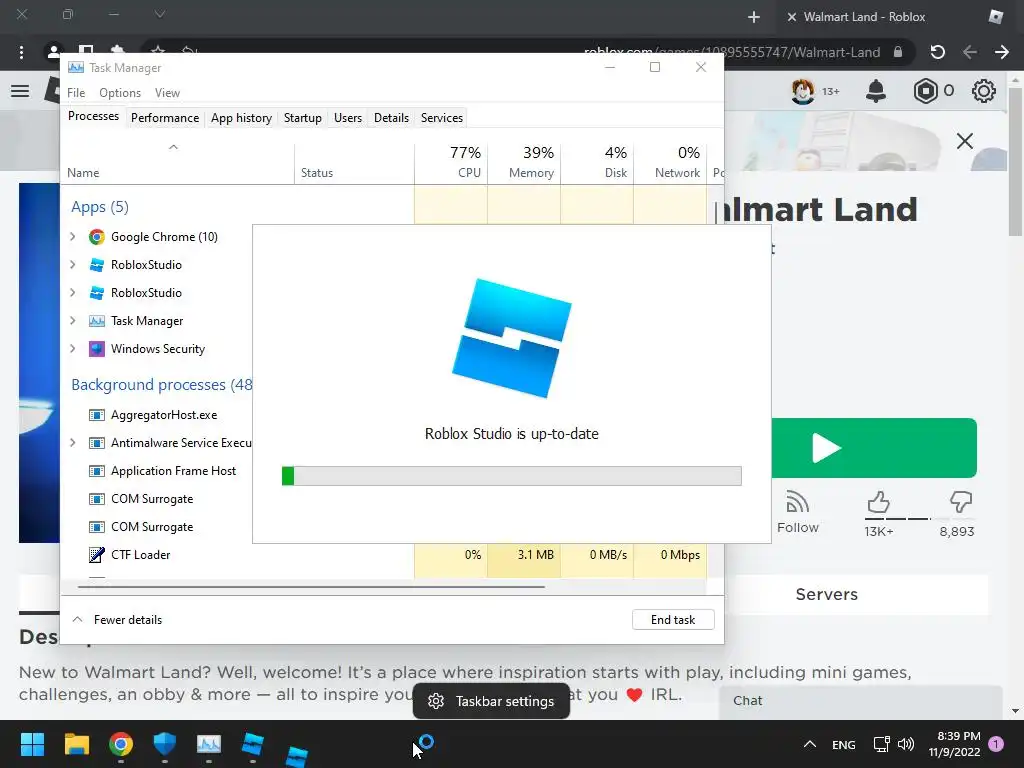Open Taskbar settings popup
The image size is (1024, 768).
click(491, 701)
